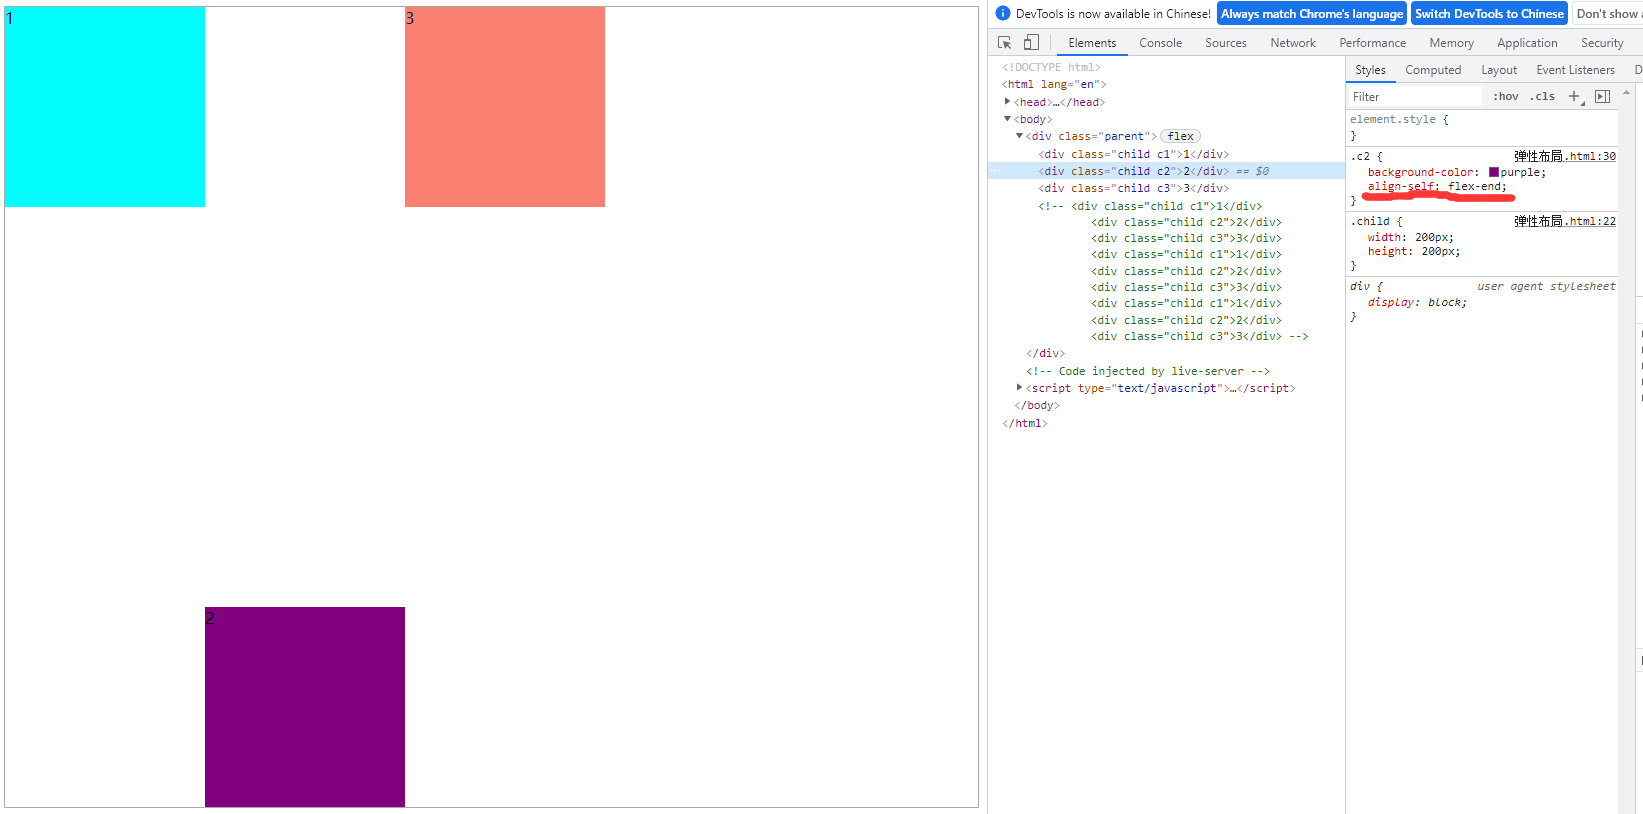
Task: Open the Event Listeners sidebar tab
Action: coord(1575,70)
